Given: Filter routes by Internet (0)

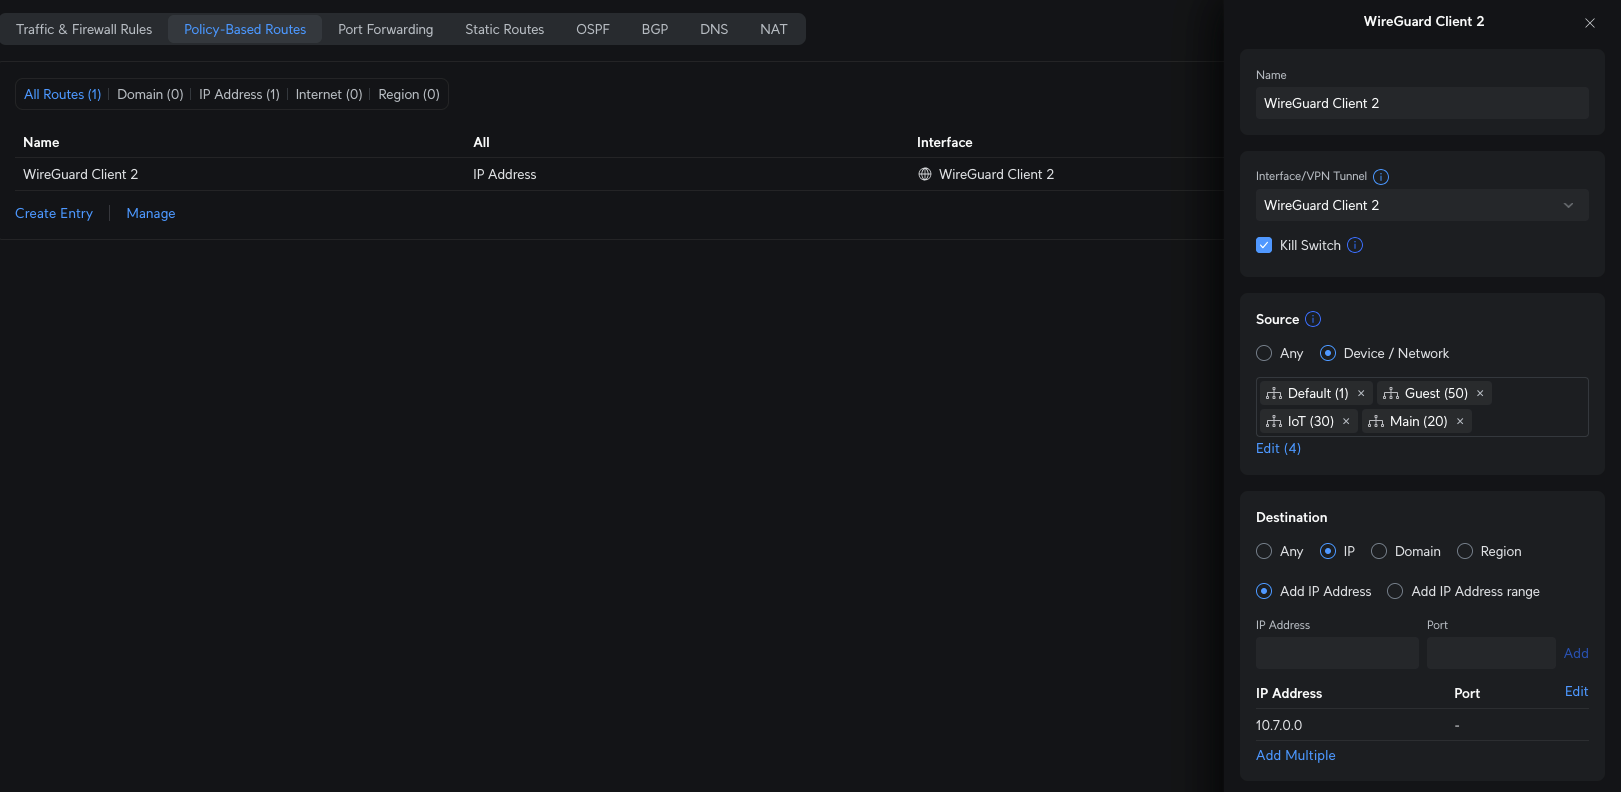Looking at the screenshot, I should click(x=329, y=94).
